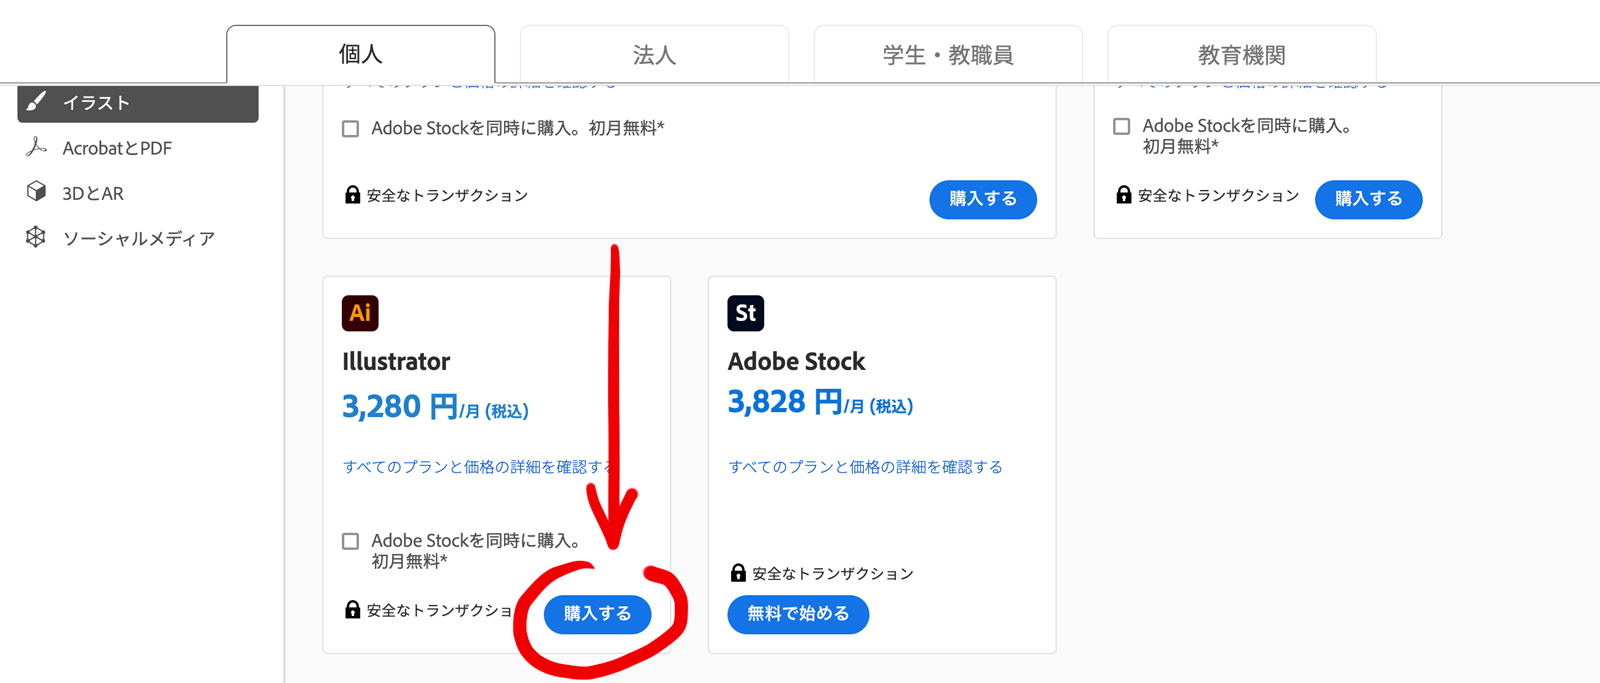Select the brush icon for イラスト
Image resolution: width=1600 pixels, height=683 pixels.
pos(37,102)
